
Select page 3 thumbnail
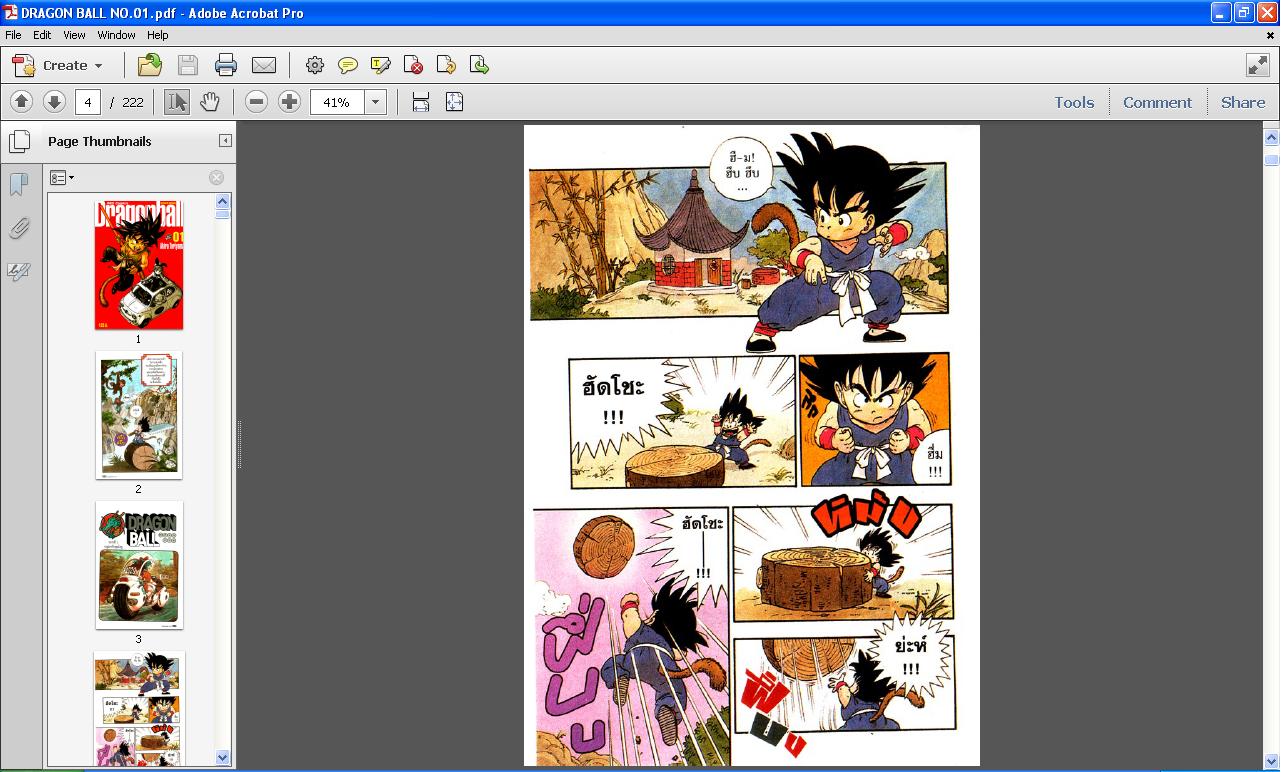click(139, 565)
